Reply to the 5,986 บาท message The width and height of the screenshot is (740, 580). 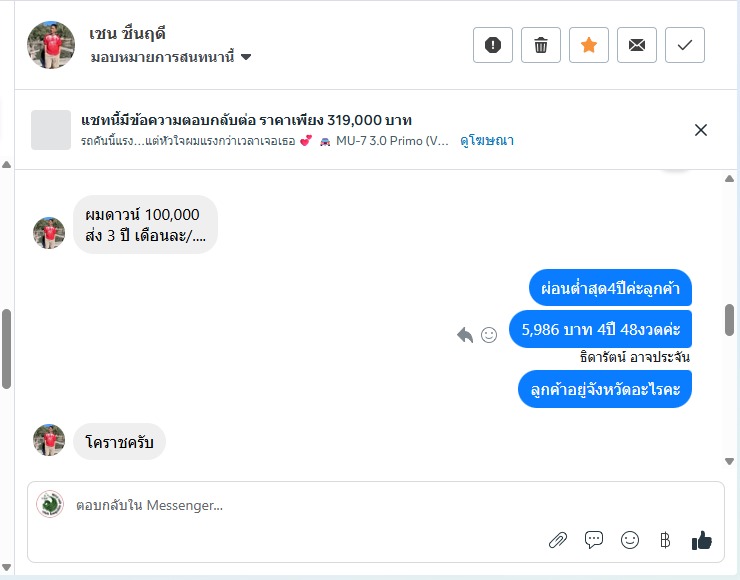coord(465,335)
